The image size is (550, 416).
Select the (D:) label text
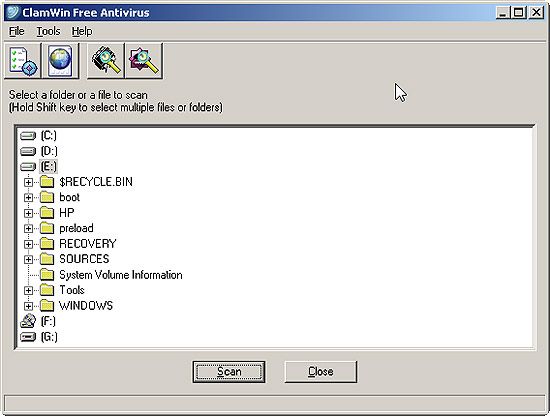point(49,151)
